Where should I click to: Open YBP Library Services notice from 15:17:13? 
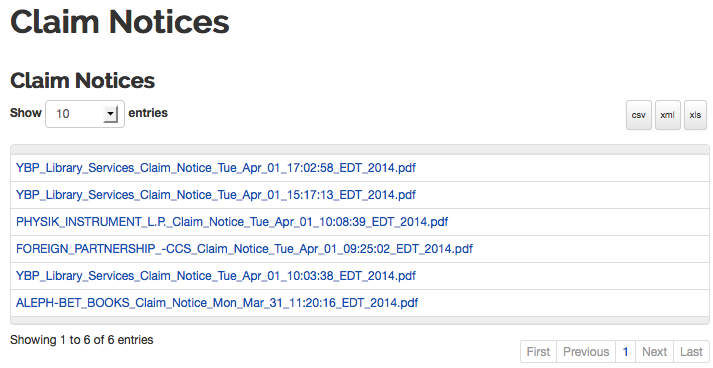[216, 195]
